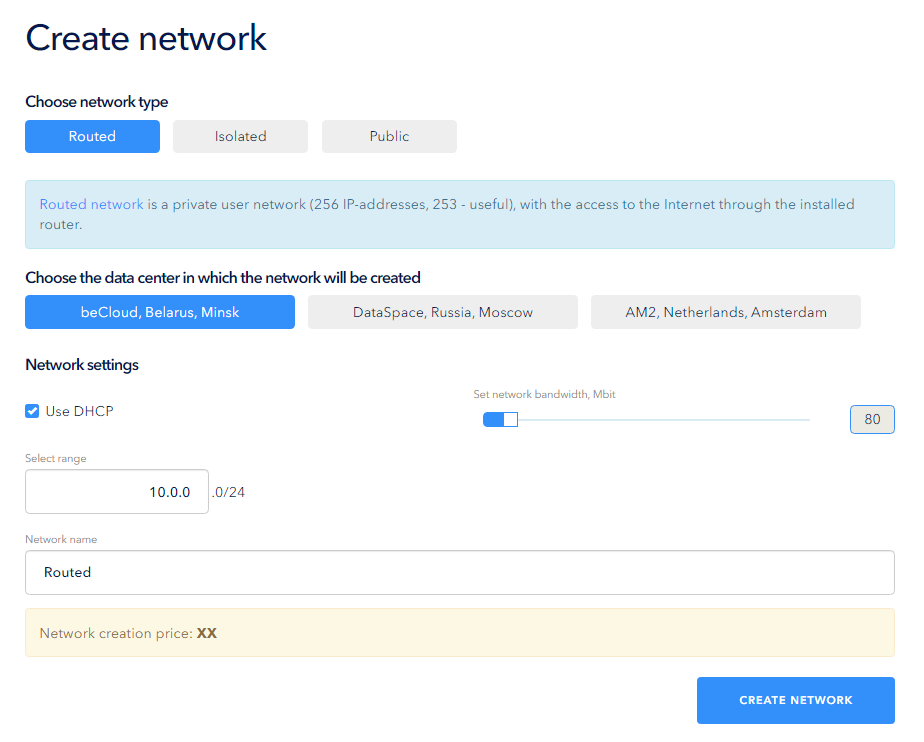This screenshot has height=742, width=924.
Task: Pick DataSpace, Russia, Moscow data center
Action: point(443,312)
